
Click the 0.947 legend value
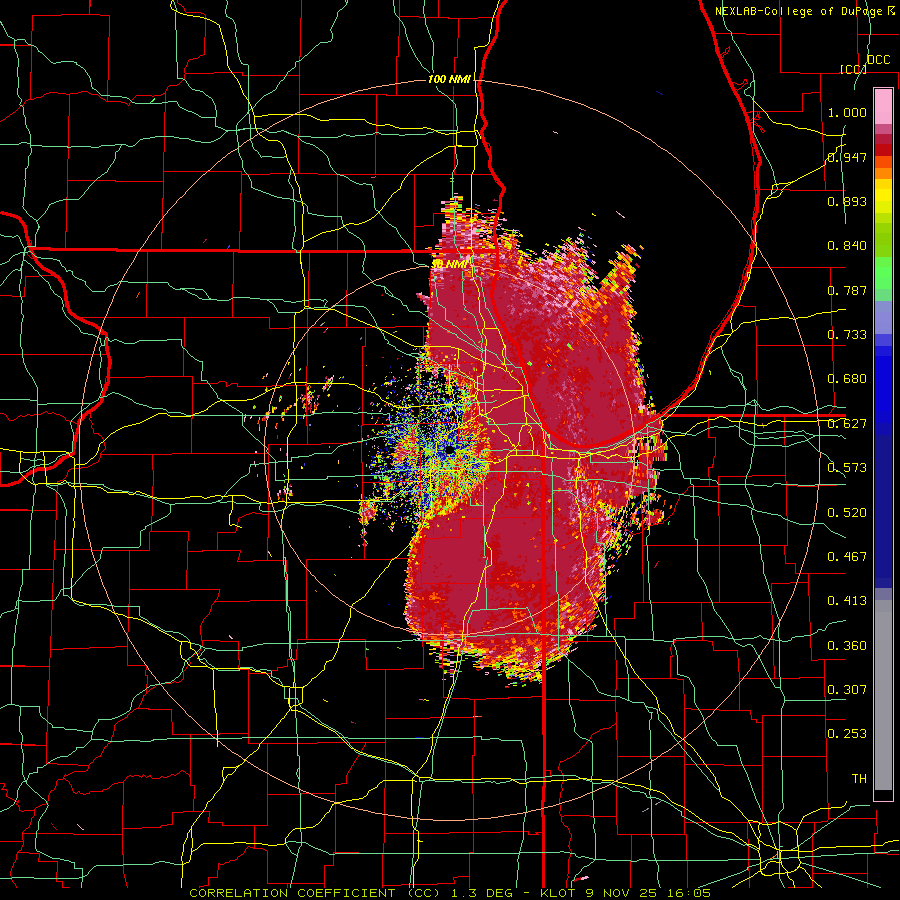point(847,157)
